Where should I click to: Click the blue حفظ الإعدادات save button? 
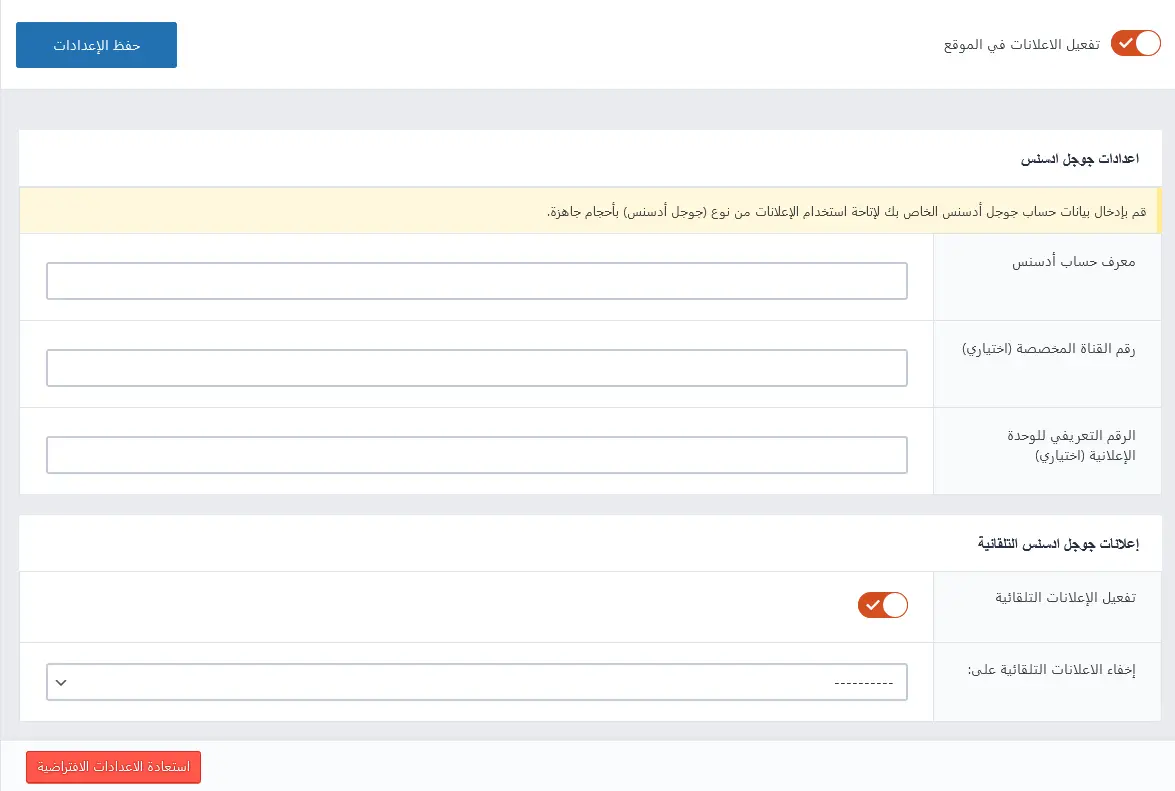click(x=96, y=45)
